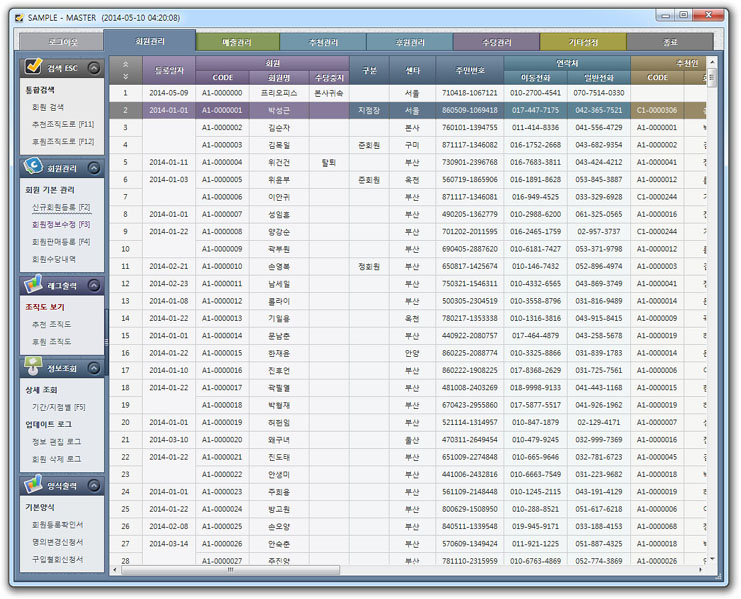Click the vertical scrollbar down arrow
The width and height of the screenshot is (741, 599).
712,559
